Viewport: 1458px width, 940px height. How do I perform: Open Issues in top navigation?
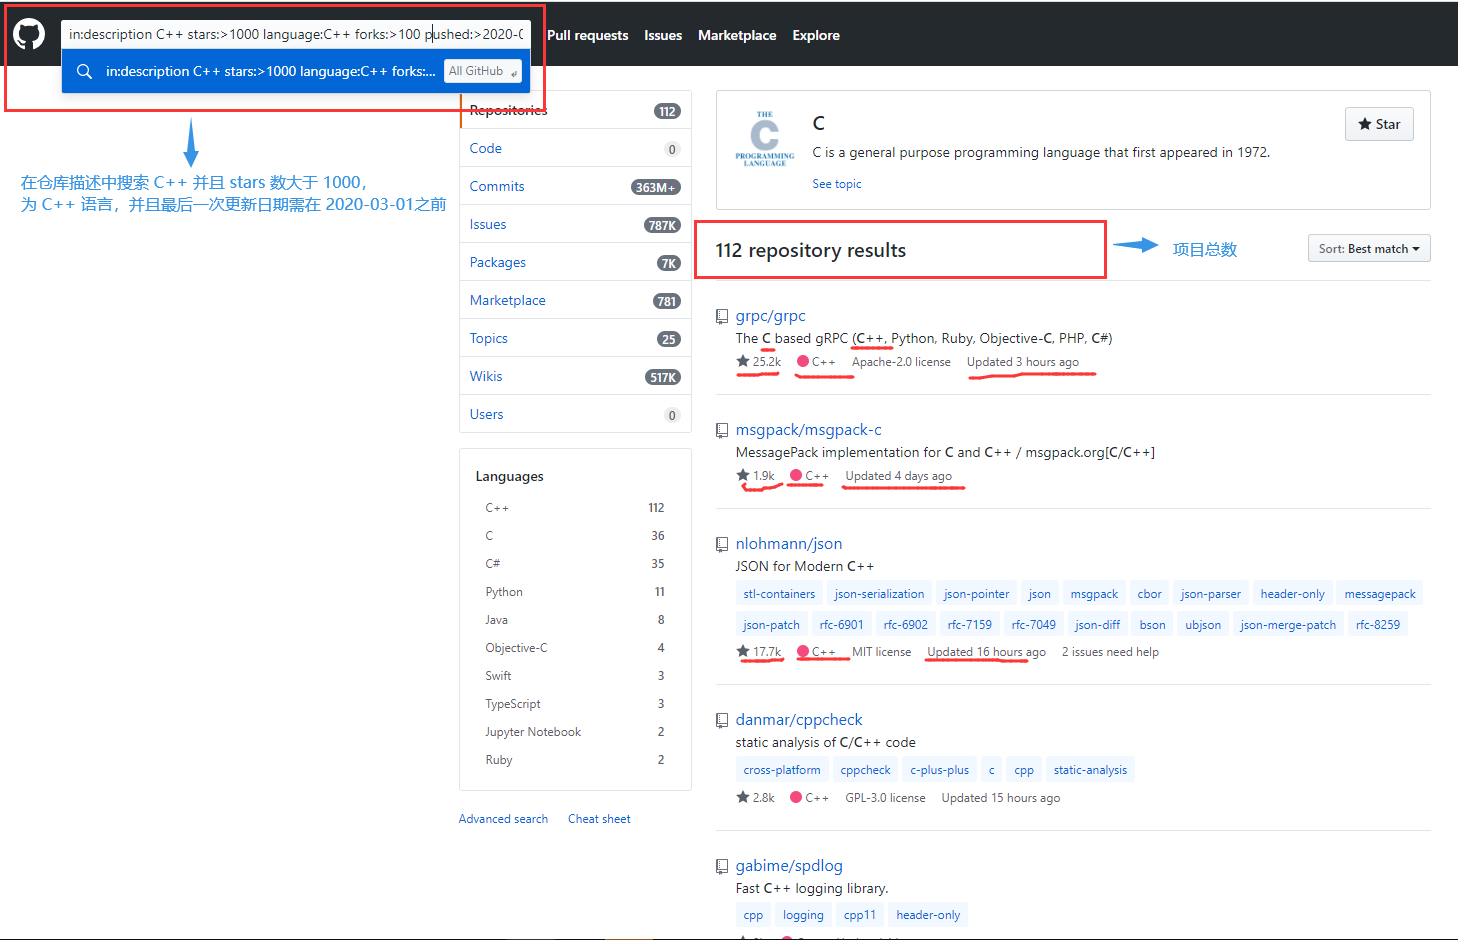[x=663, y=35]
